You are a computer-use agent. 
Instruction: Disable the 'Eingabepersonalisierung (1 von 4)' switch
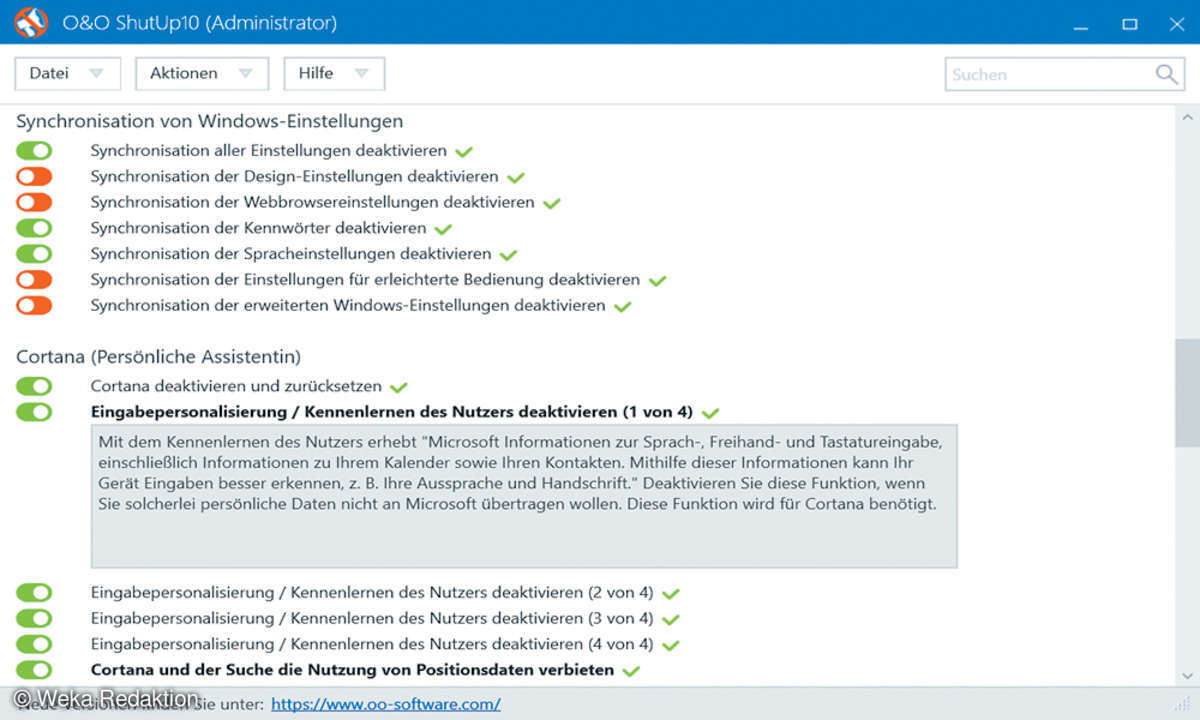tap(34, 412)
